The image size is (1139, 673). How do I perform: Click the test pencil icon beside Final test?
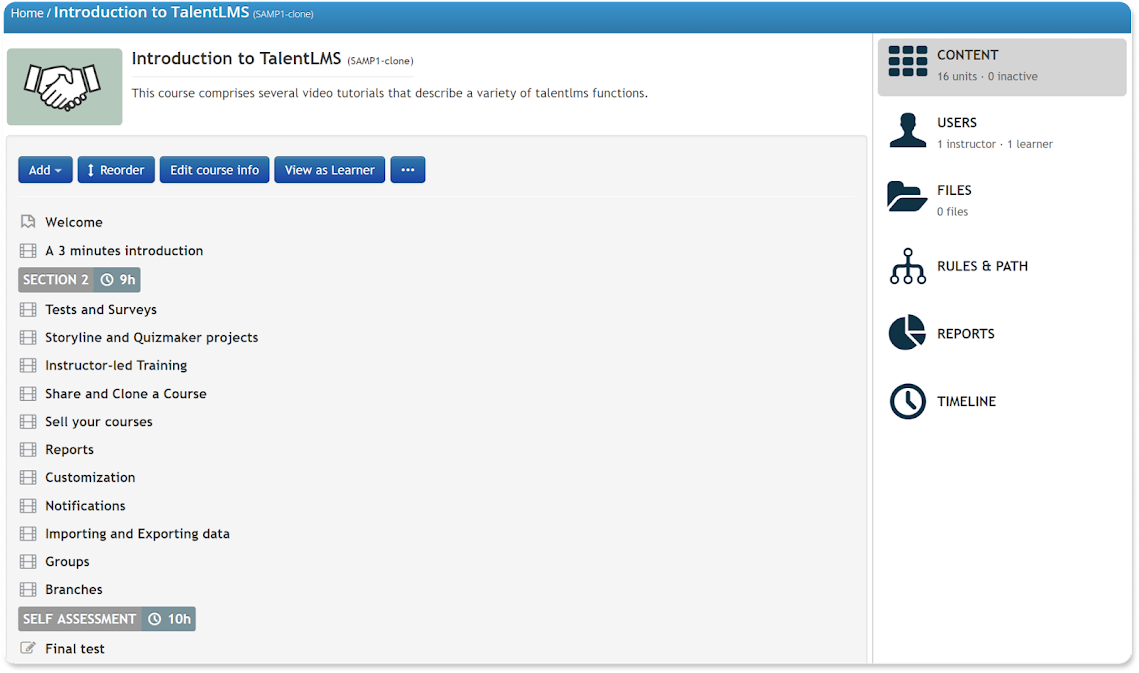click(28, 648)
